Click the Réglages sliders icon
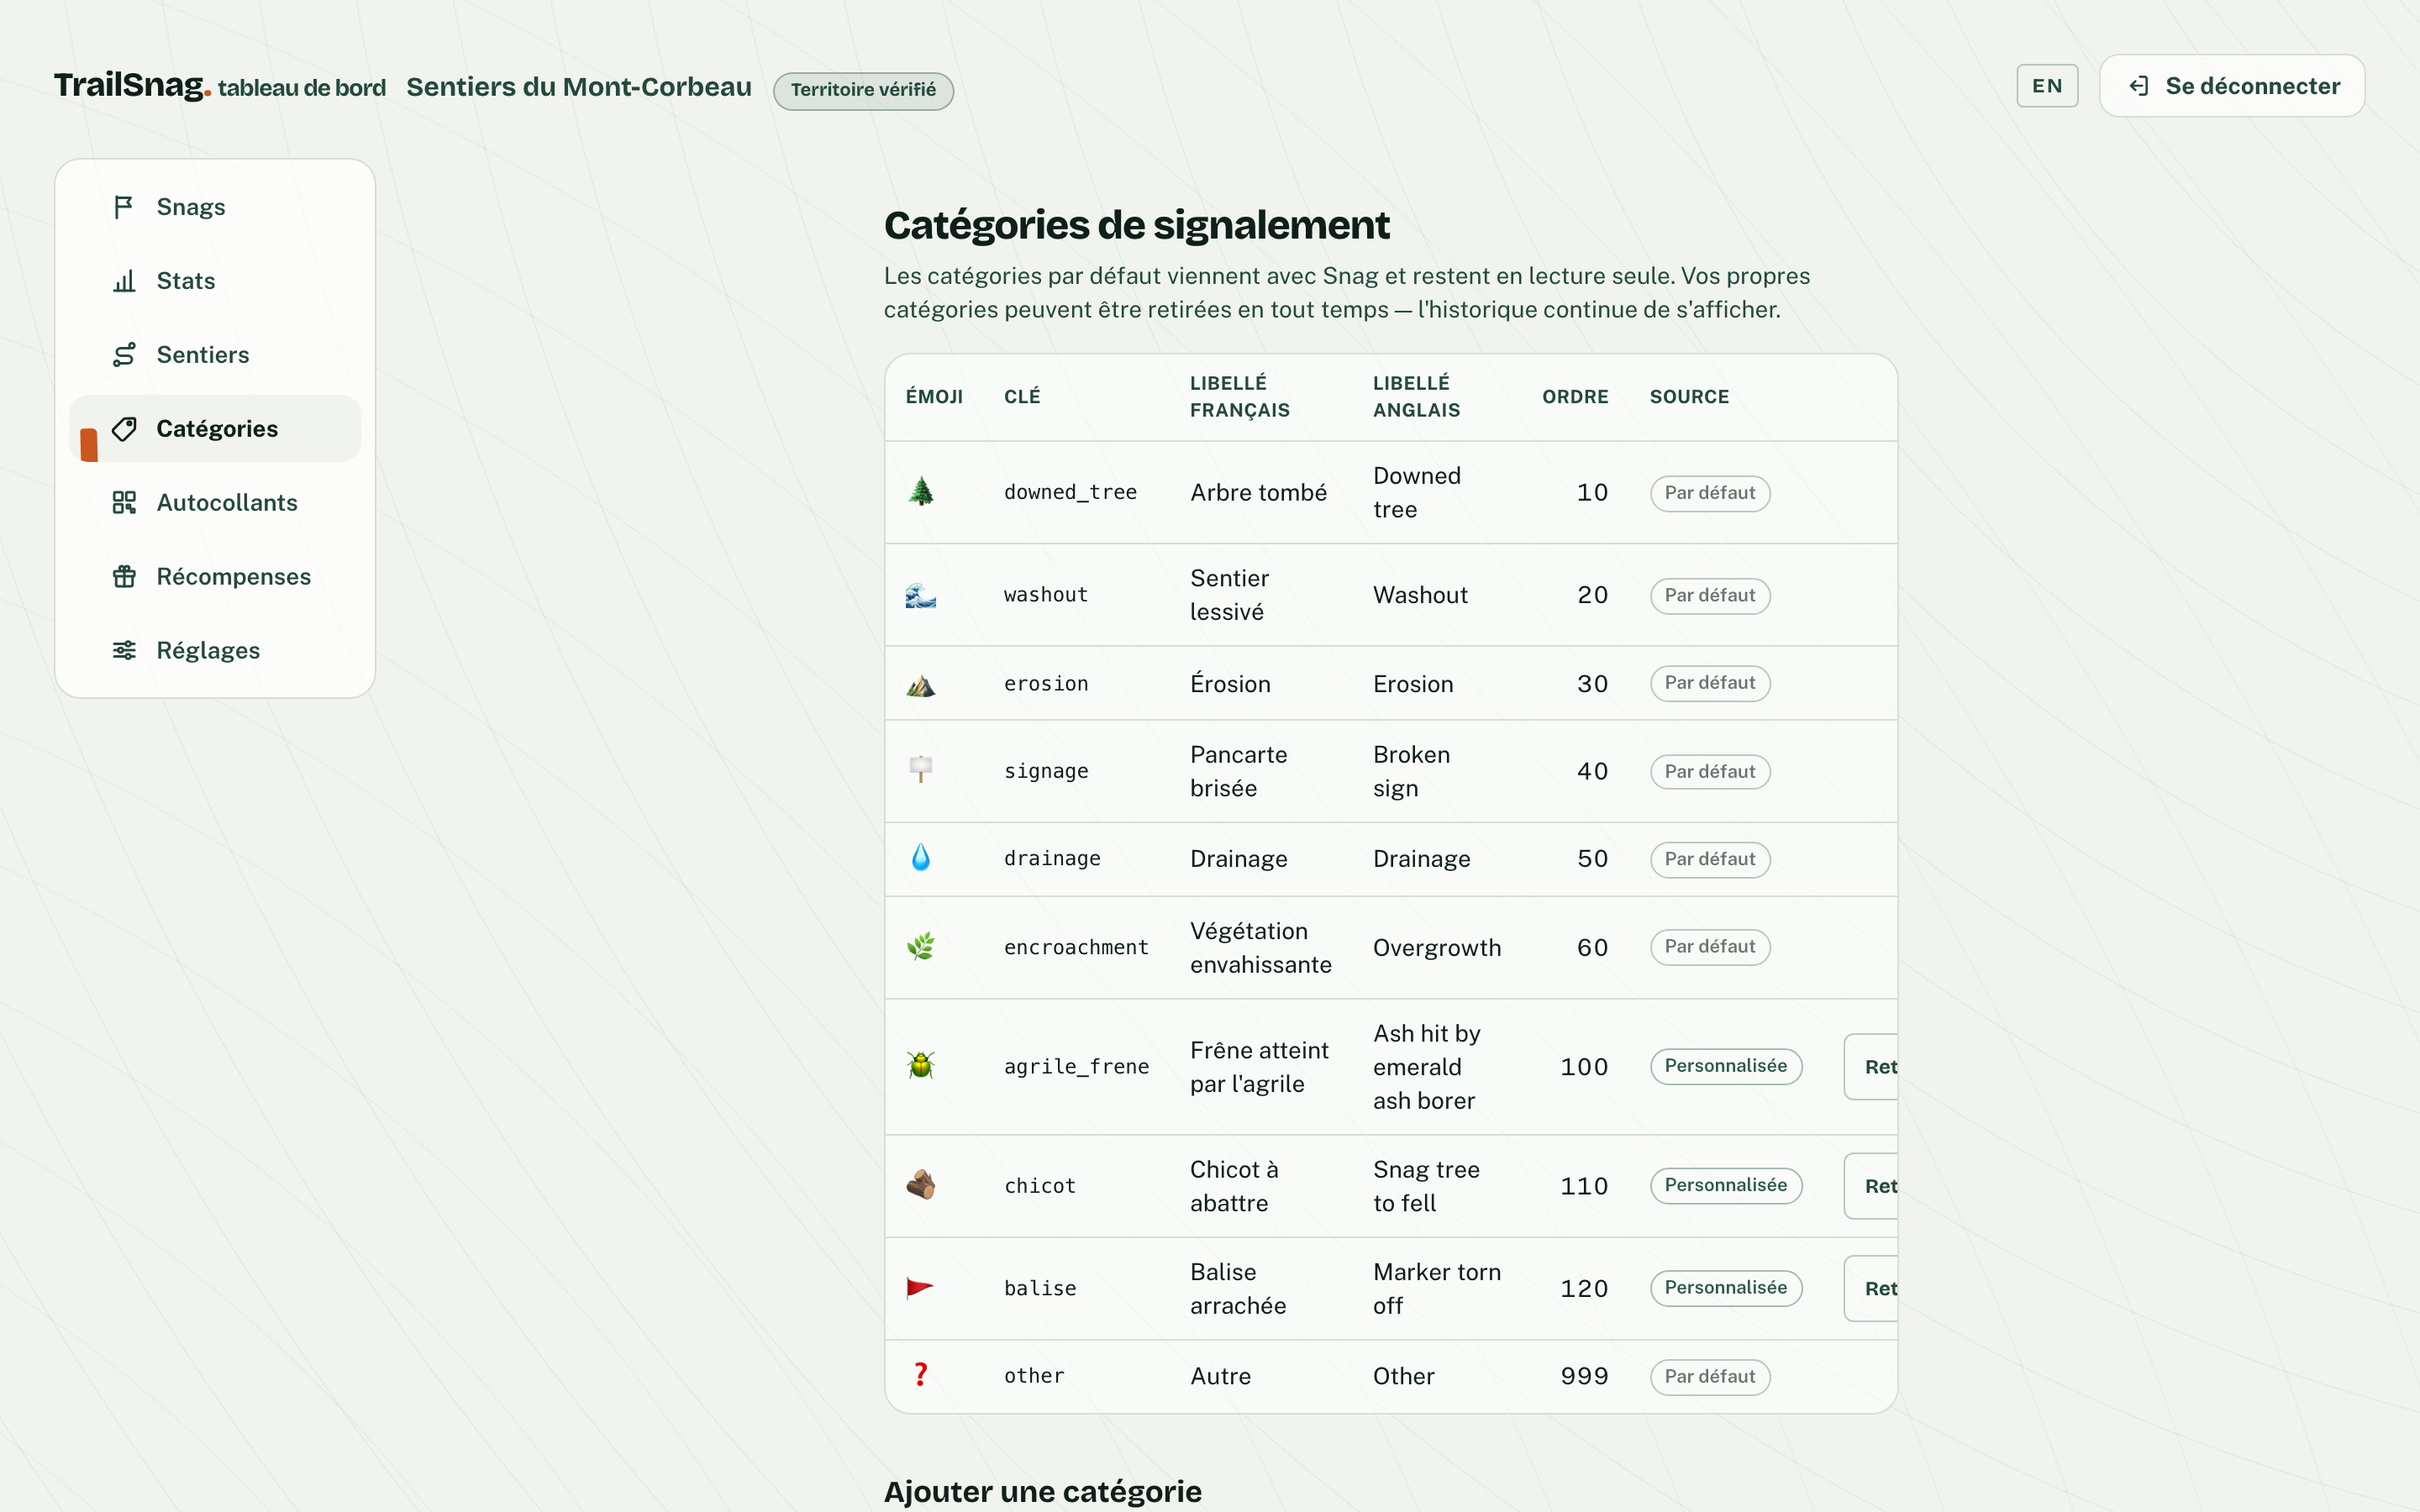This screenshot has height=1512, width=2420. pyautogui.click(x=124, y=651)
